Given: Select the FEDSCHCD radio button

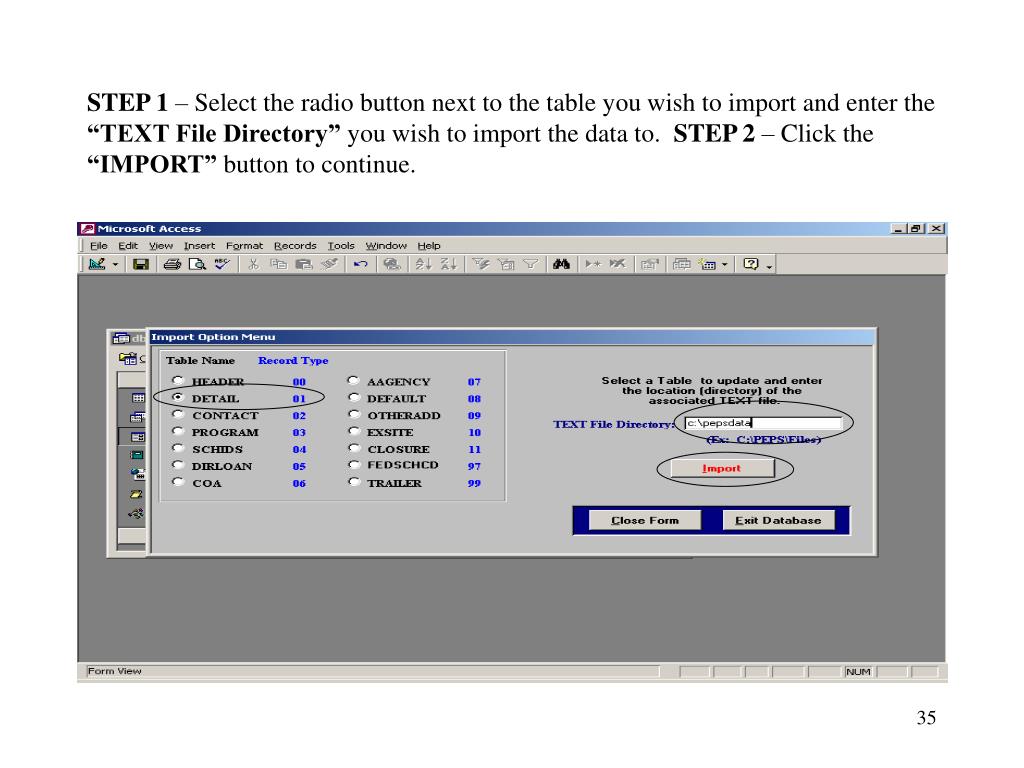Looking at the screenshot, I should click(x=353, y=465).
